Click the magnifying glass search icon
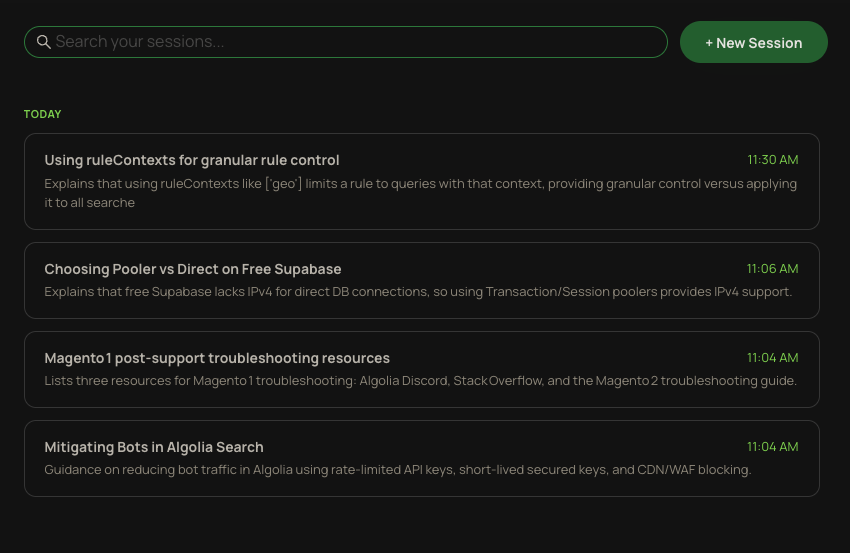This screenshot has height=553, width=850. click(44, 42)
